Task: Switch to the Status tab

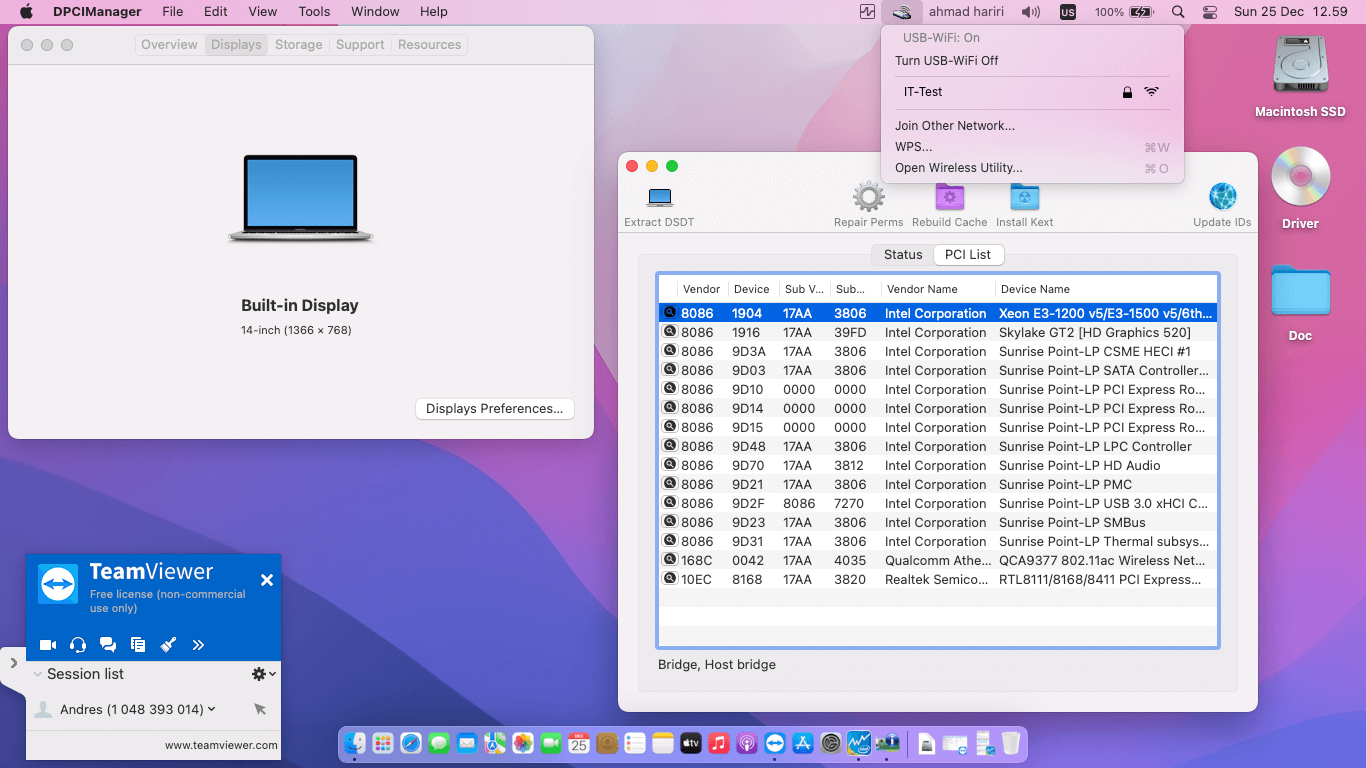Action: (902, 255)
